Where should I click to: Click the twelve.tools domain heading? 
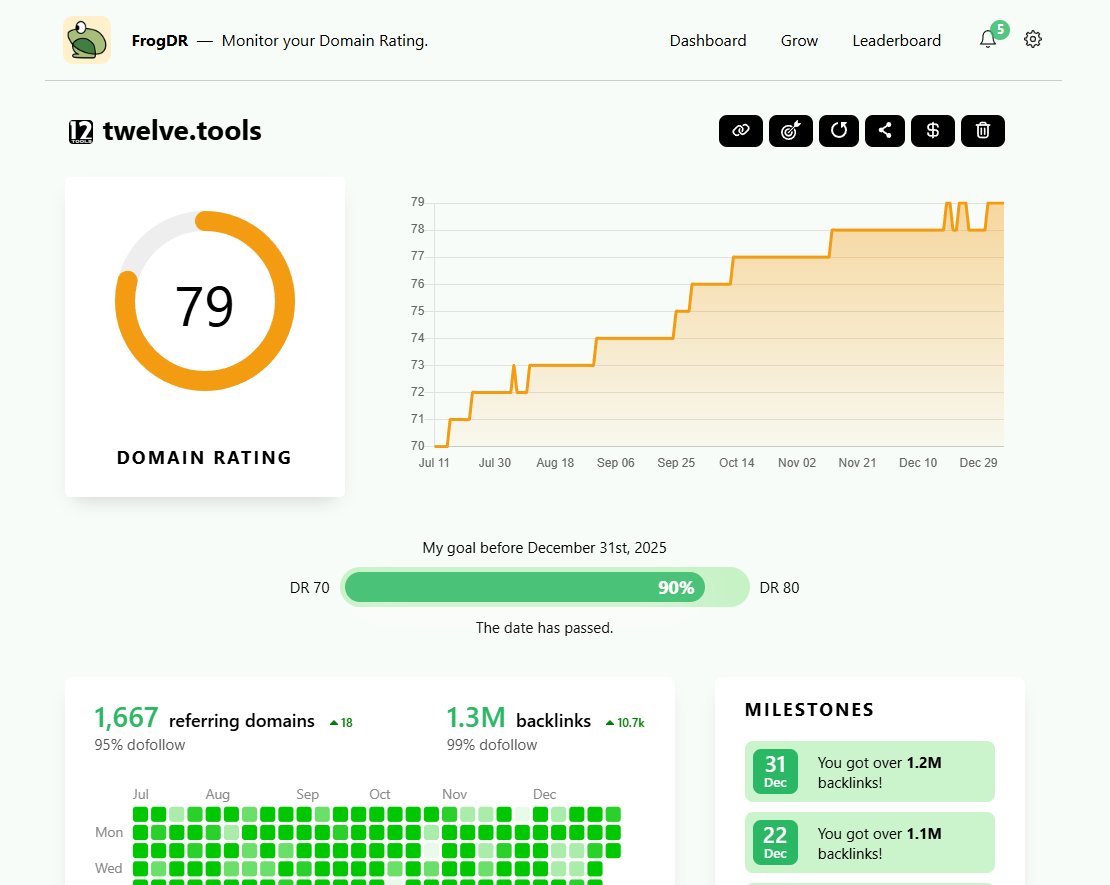tap(182, 131)
